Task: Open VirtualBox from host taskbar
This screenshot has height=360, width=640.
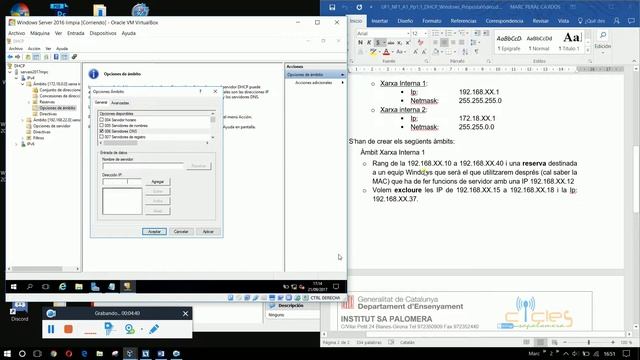Action: click(x=130, y=353)
